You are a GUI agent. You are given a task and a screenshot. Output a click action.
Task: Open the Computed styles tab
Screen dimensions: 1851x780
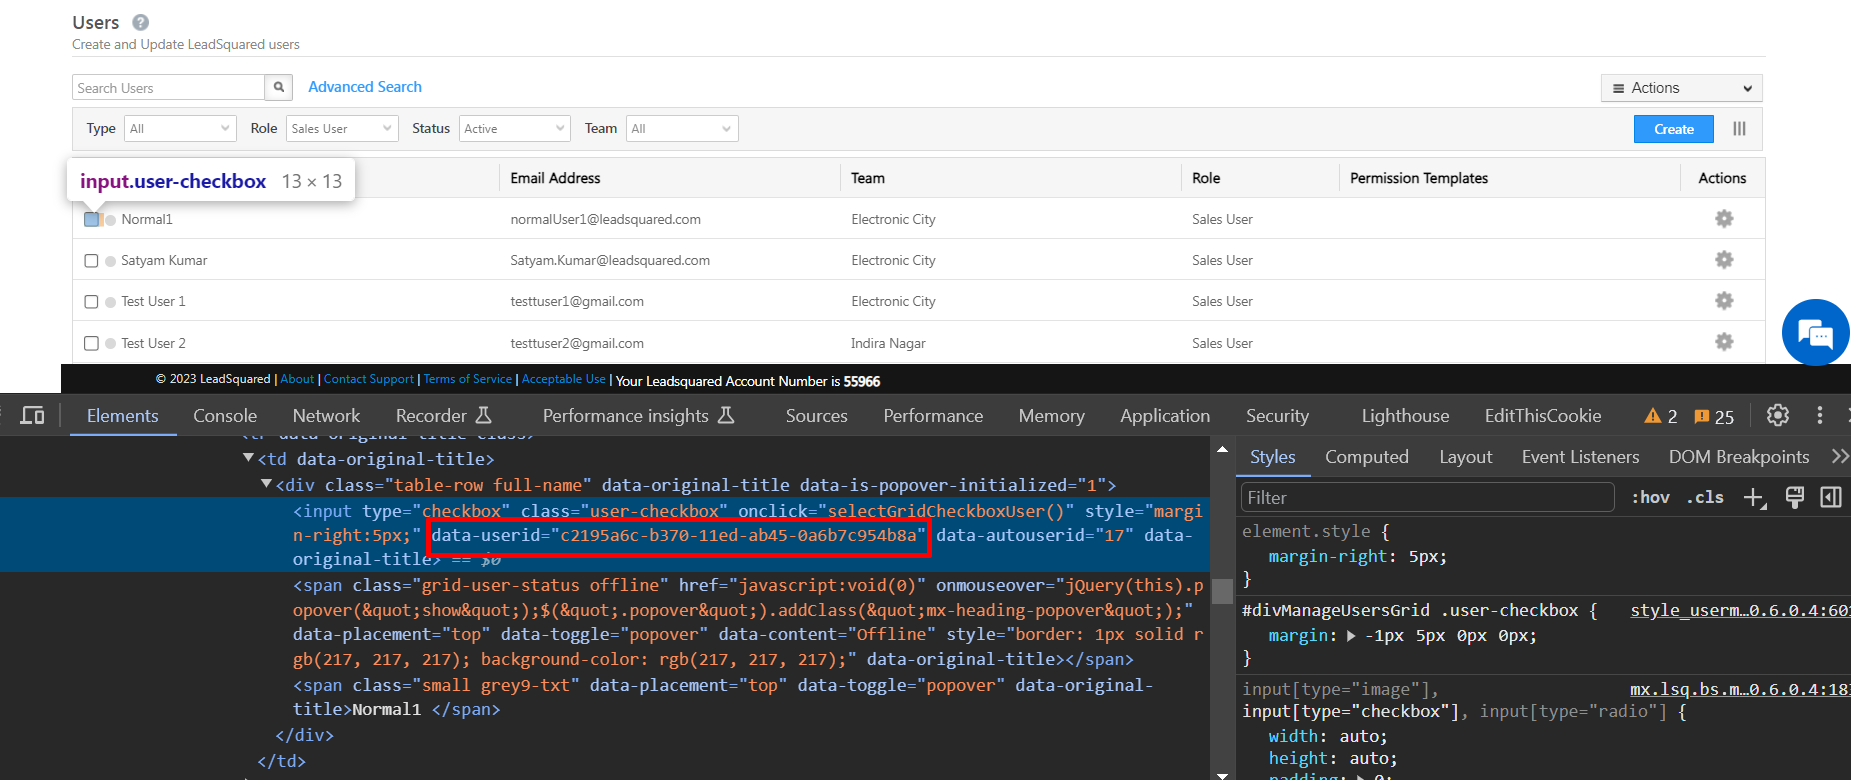tap(1366, 457)
